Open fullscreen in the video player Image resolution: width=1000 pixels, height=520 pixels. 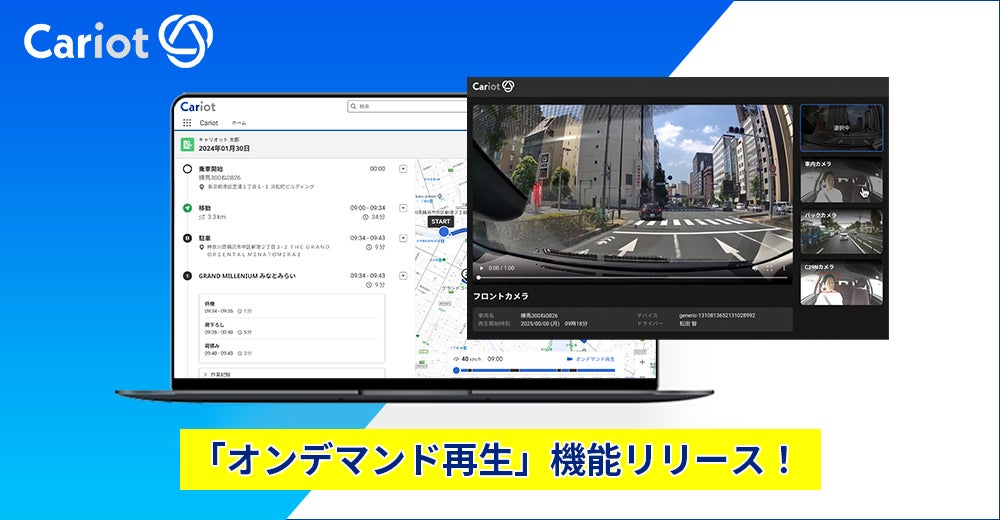tap(769, 269)
